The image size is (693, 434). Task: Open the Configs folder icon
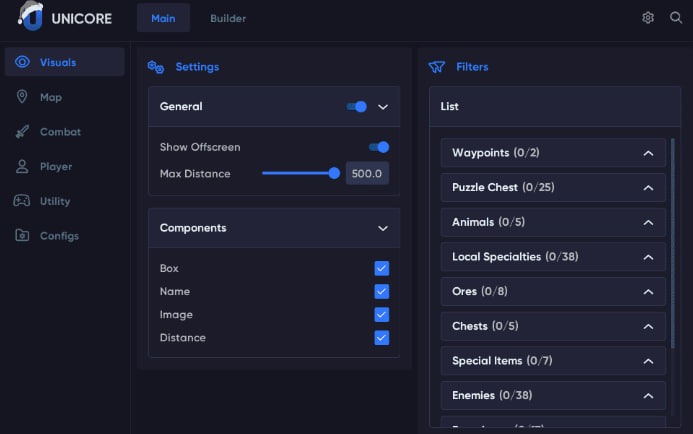22,236
